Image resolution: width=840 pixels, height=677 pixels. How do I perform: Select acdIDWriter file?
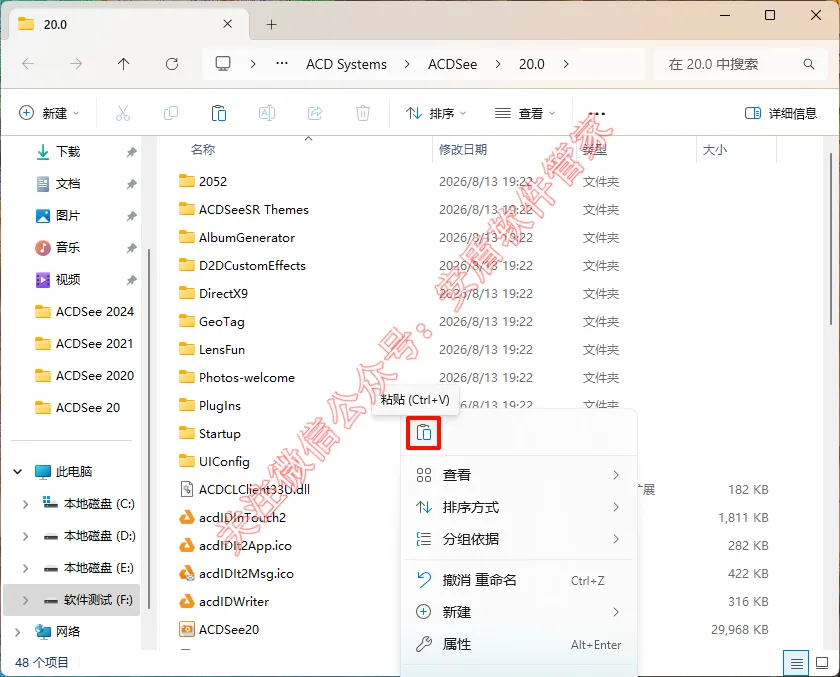[234, 601]
